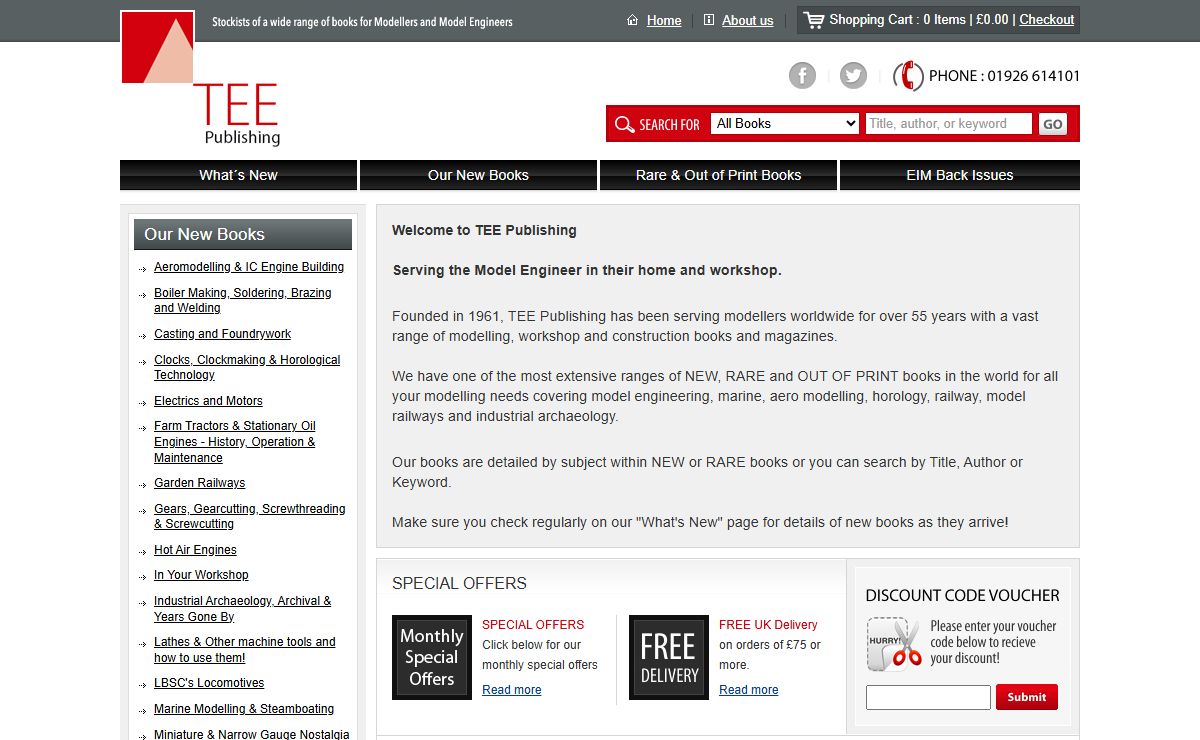Open Marine Modelling & Steamboating category
Screen dimensions: 1200x740
tap(244, 709)
